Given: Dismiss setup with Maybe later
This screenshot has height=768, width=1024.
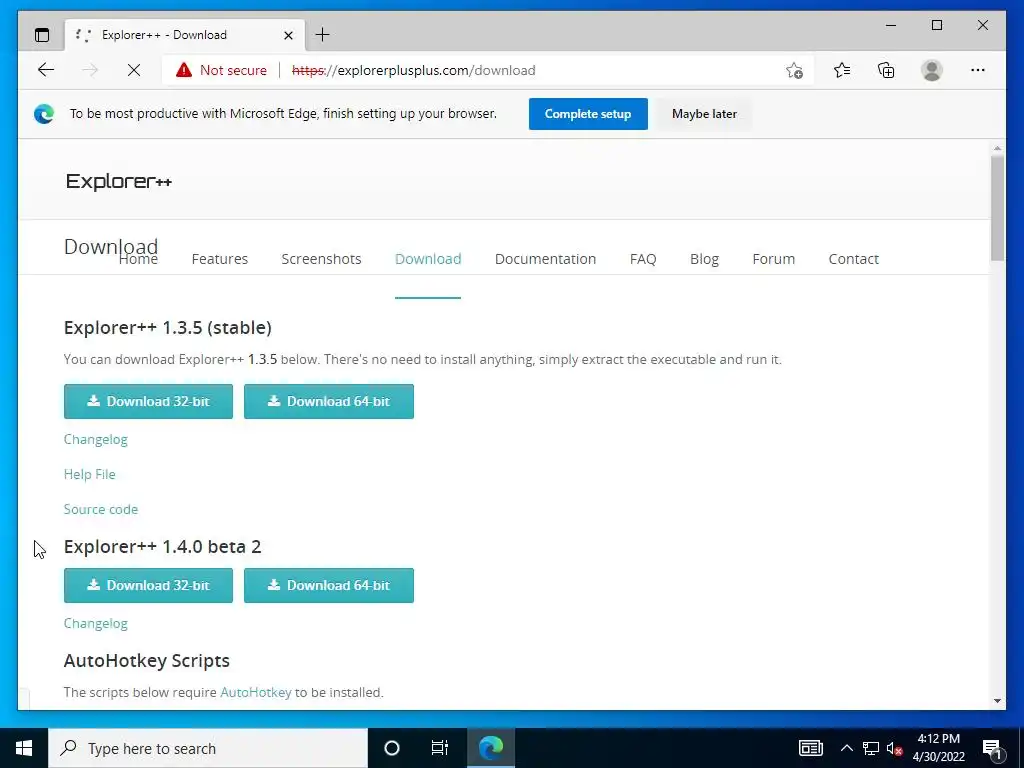Looking at the screenshot, I should click(x=704, y=114).
